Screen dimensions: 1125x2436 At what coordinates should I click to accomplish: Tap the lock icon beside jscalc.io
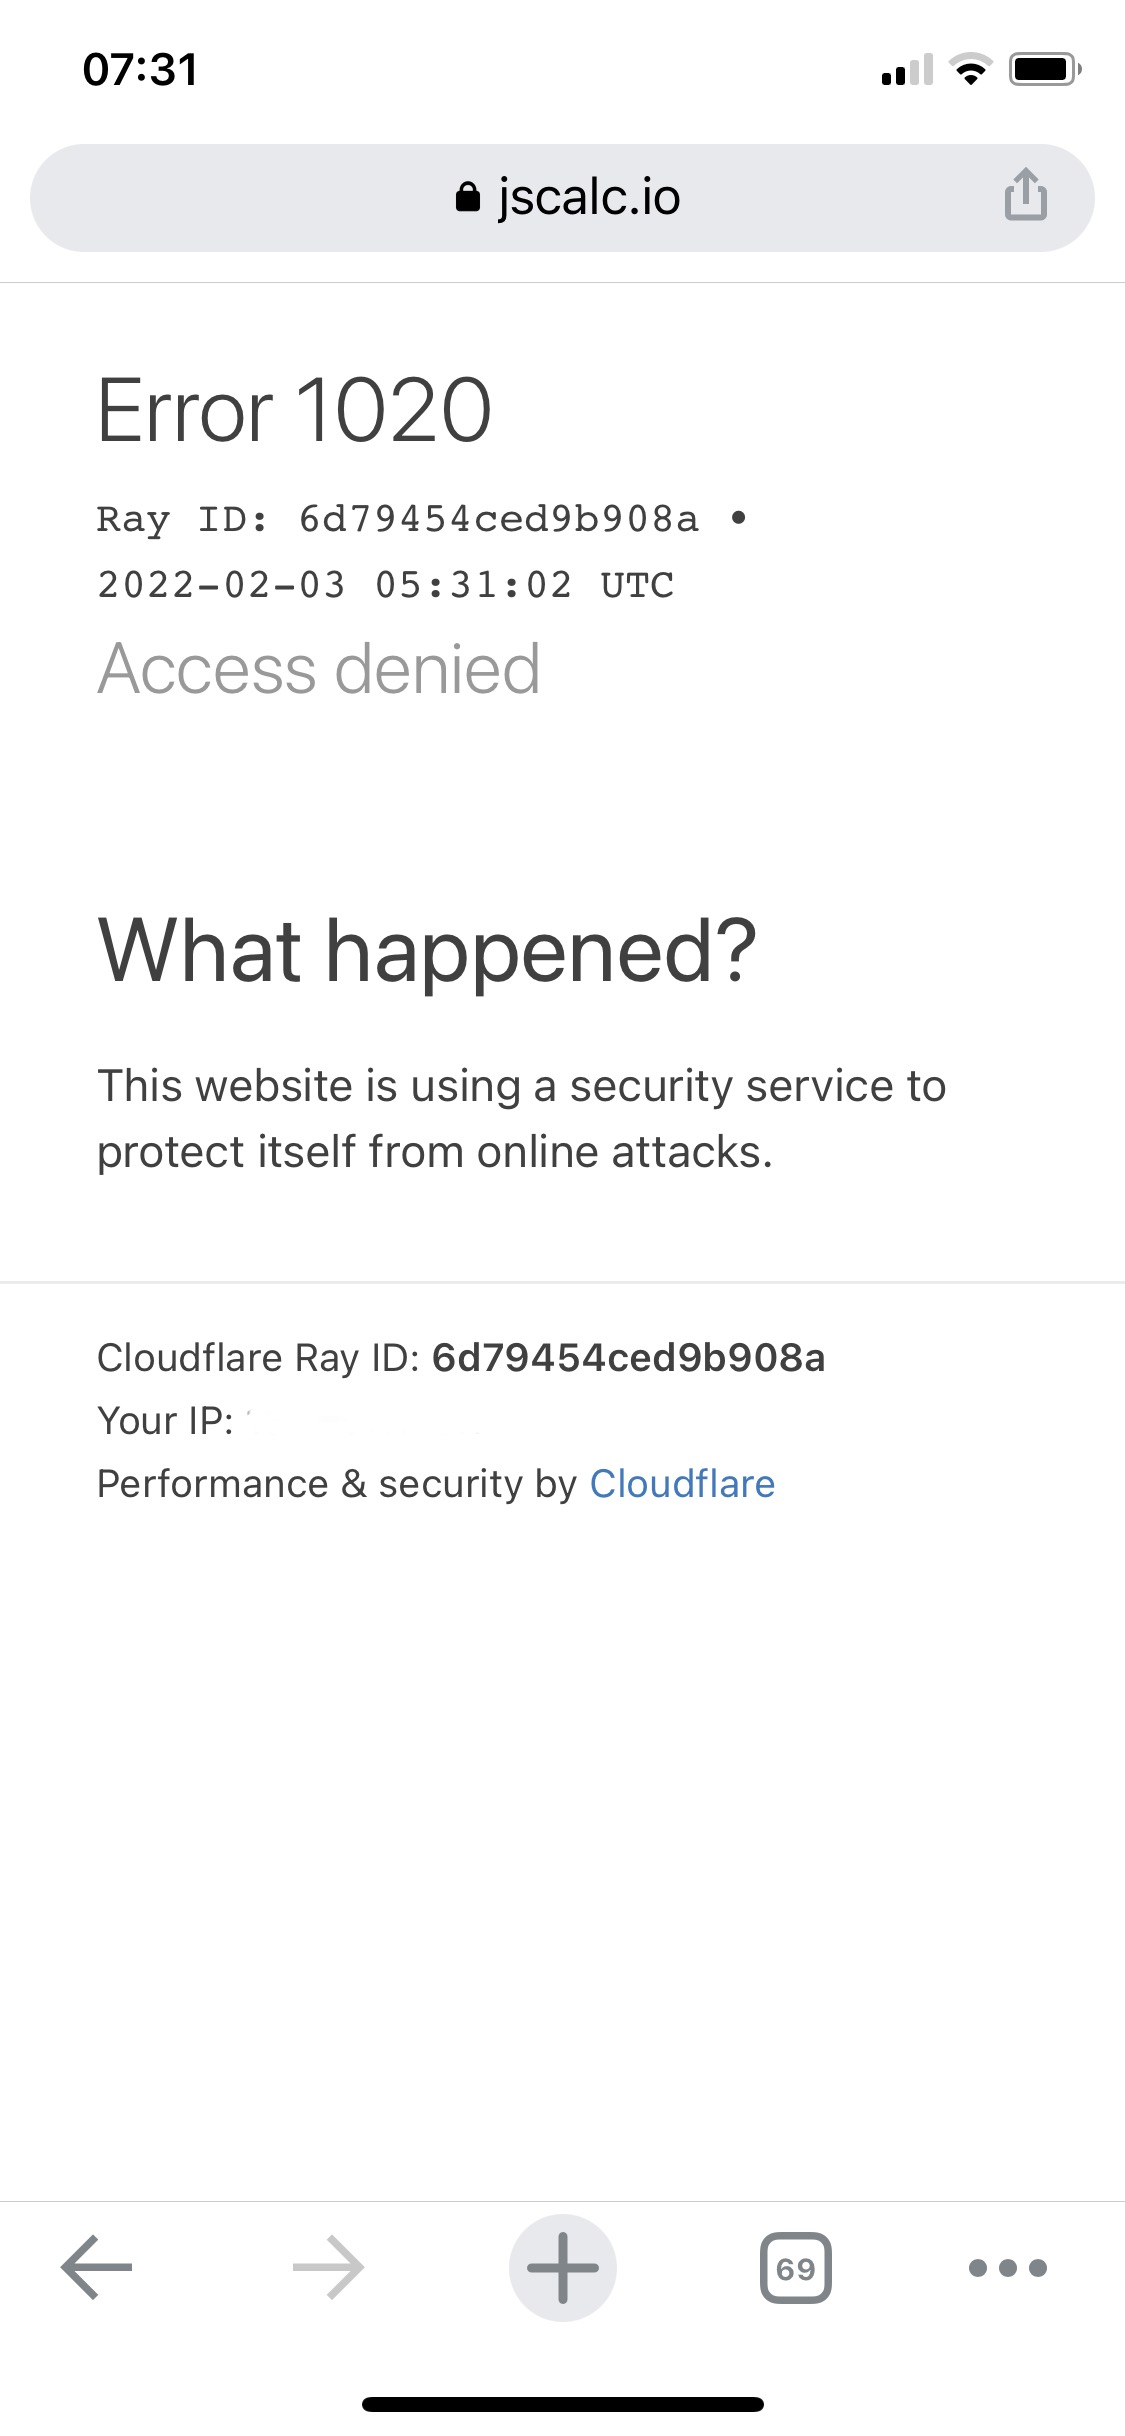click(467, 196)
